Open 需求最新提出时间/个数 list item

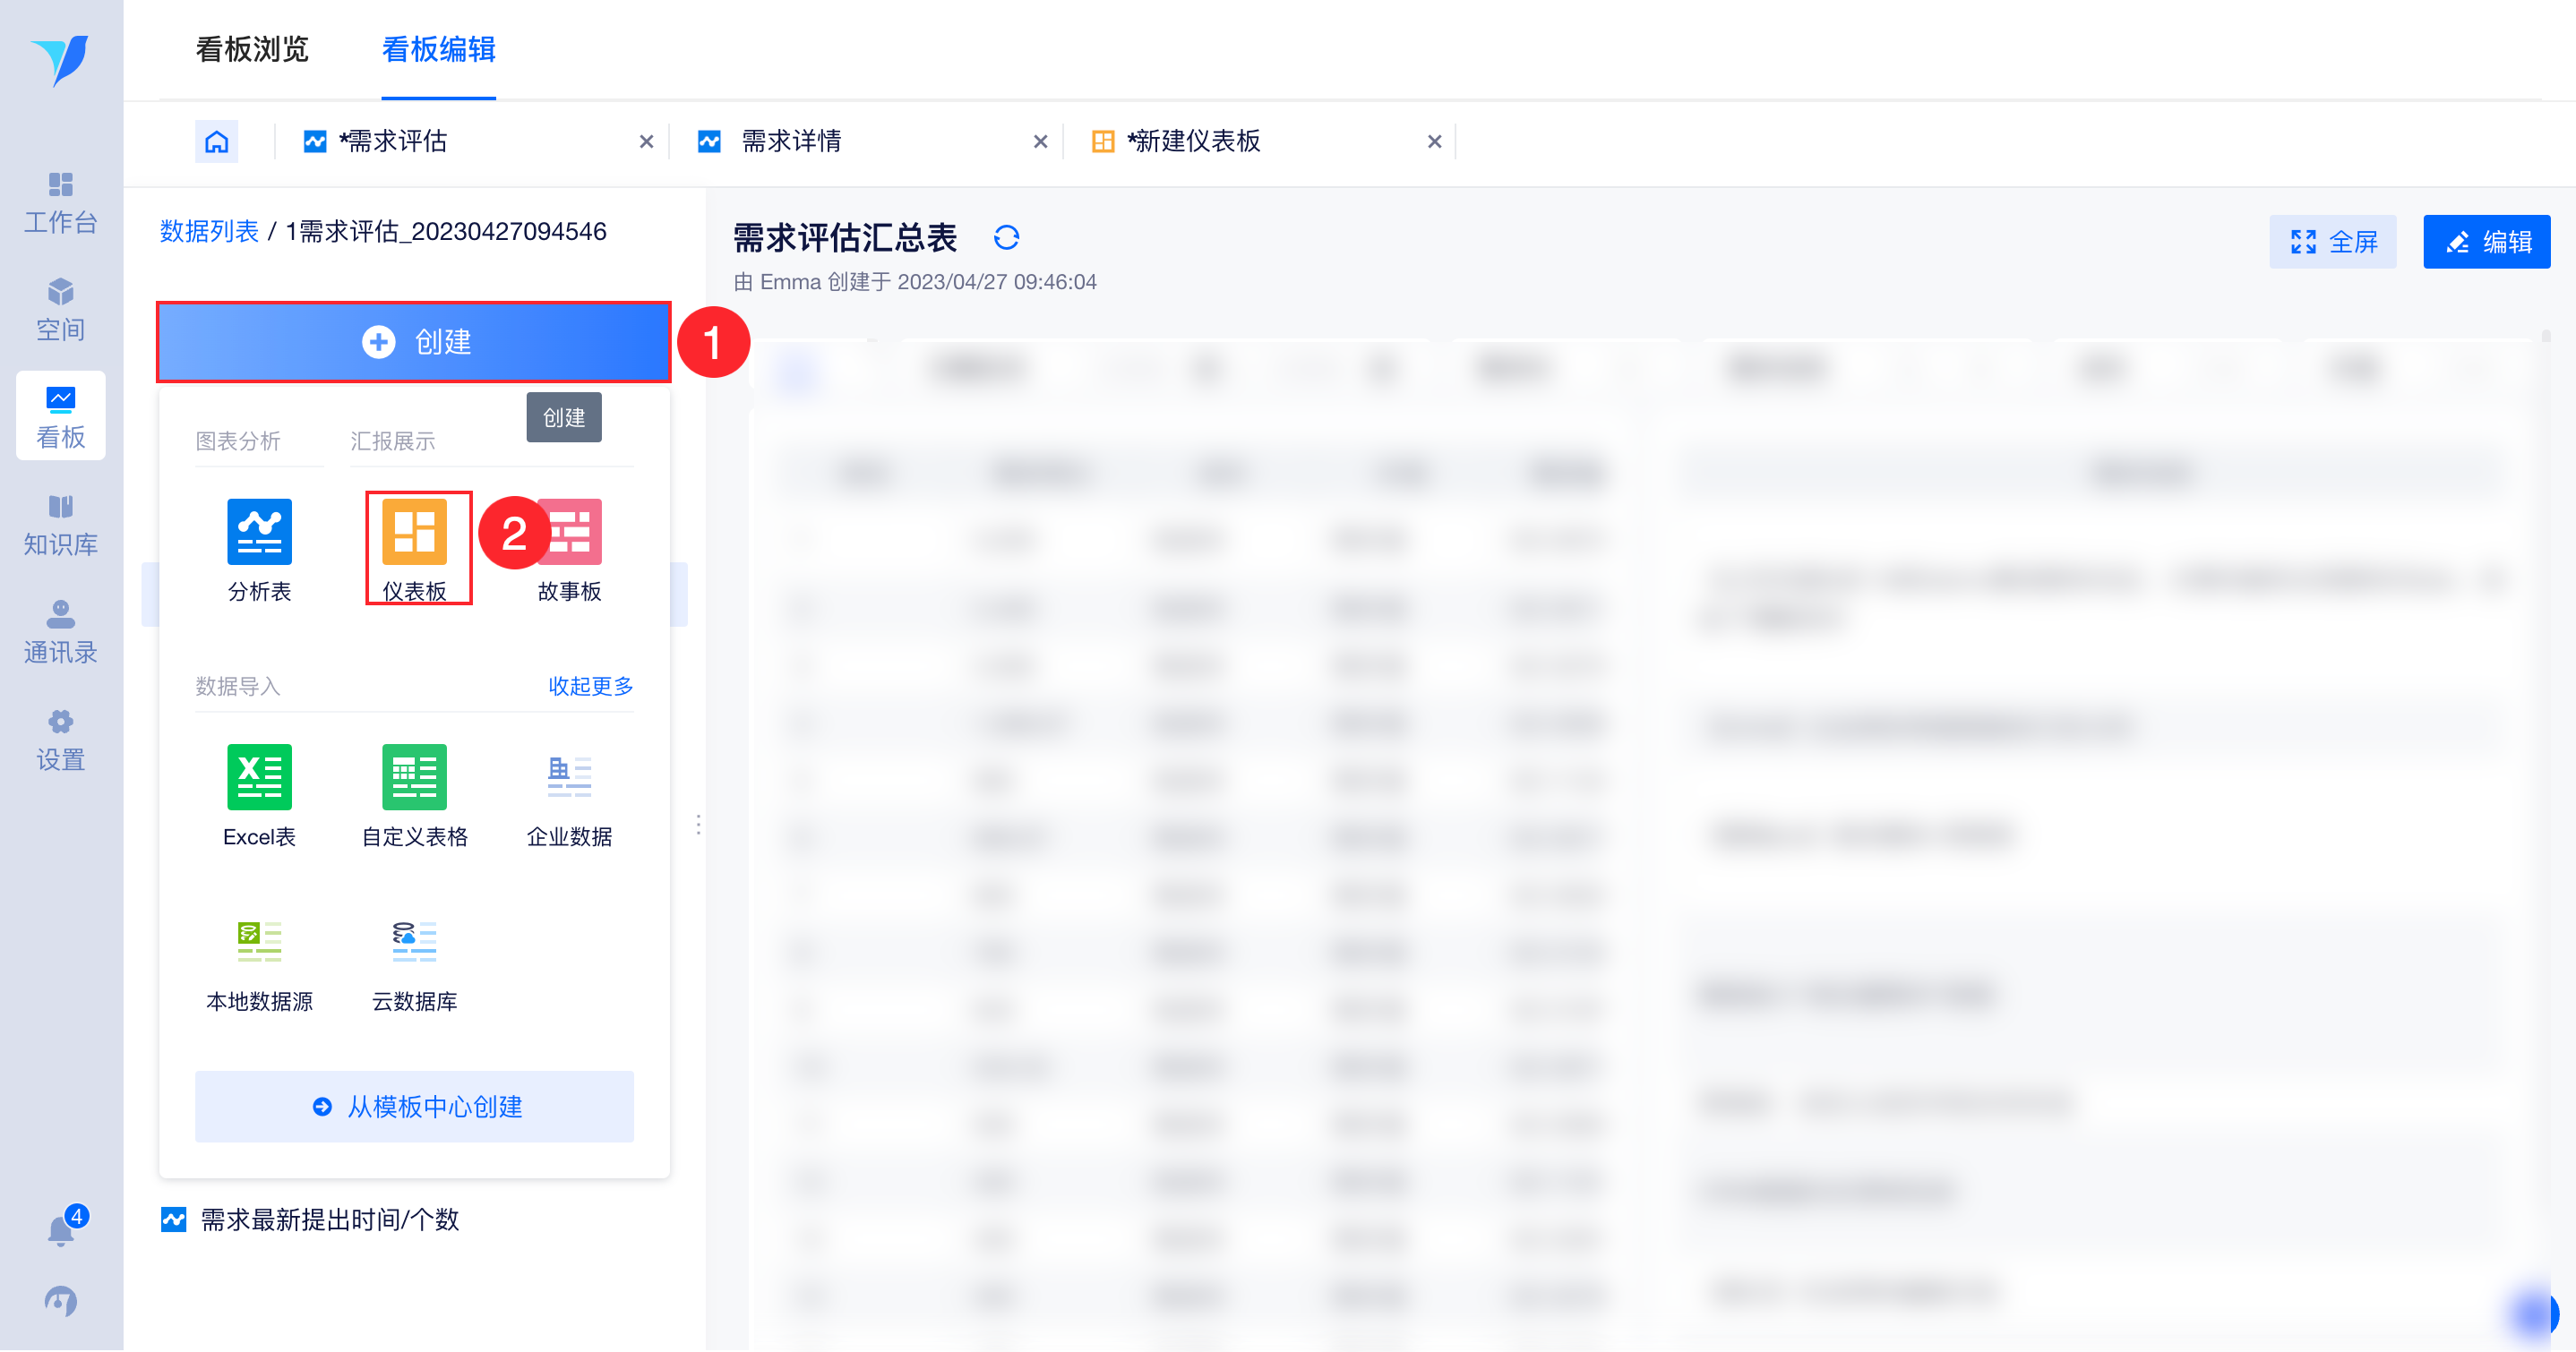click(329, 1219)
